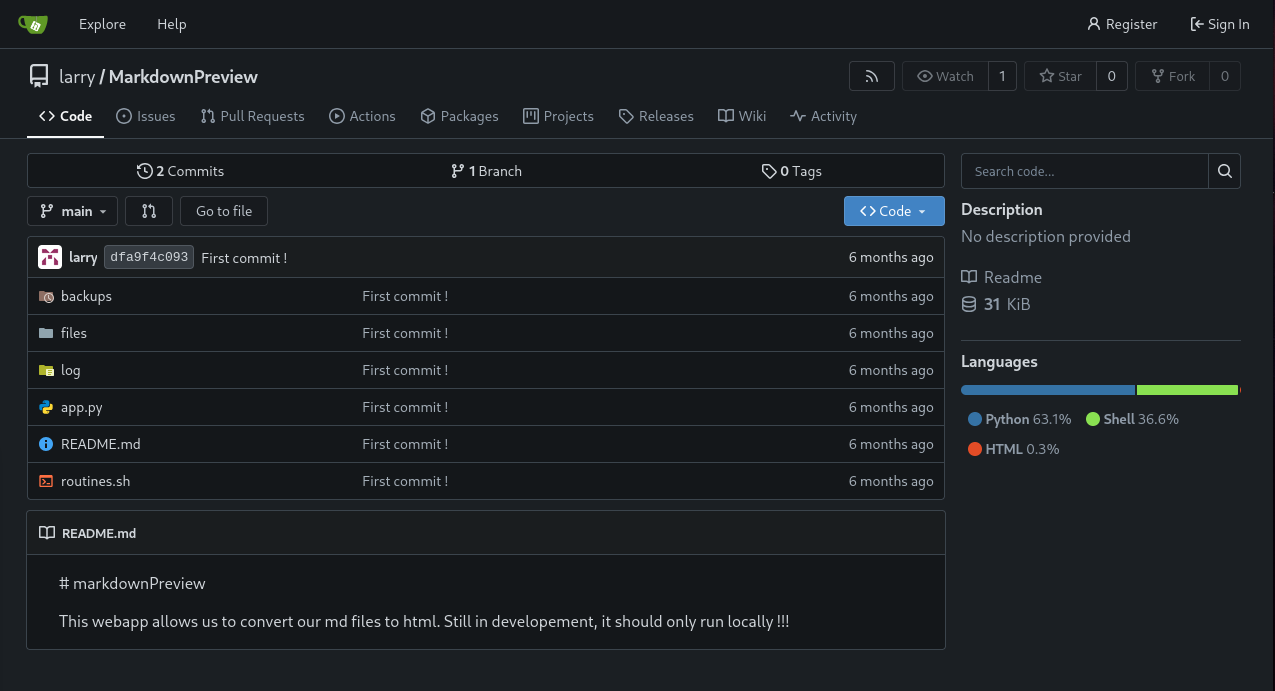The image size is (1275, 691).
Task: Focus the Search code input field
Action: 1084,171
